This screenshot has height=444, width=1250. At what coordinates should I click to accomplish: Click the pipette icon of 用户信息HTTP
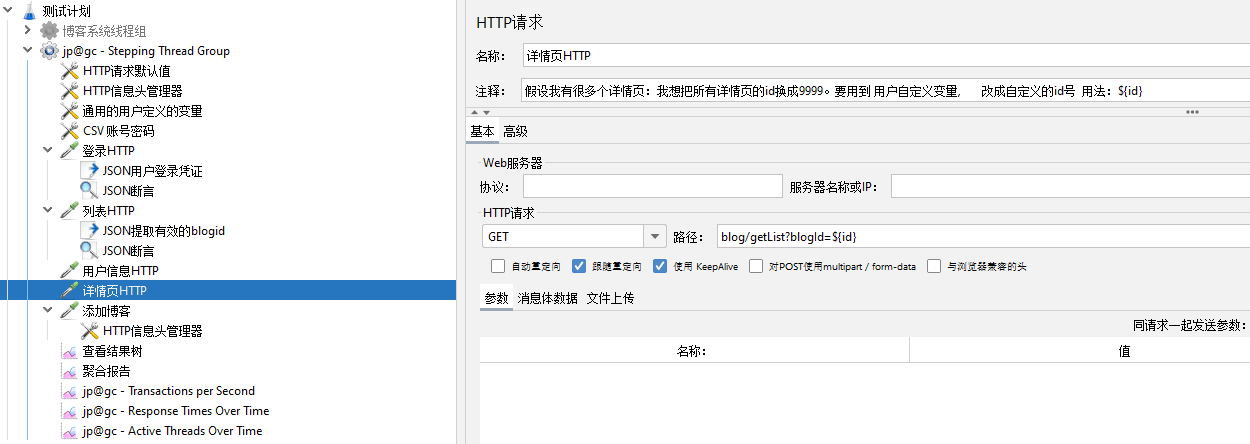point(69,271)
